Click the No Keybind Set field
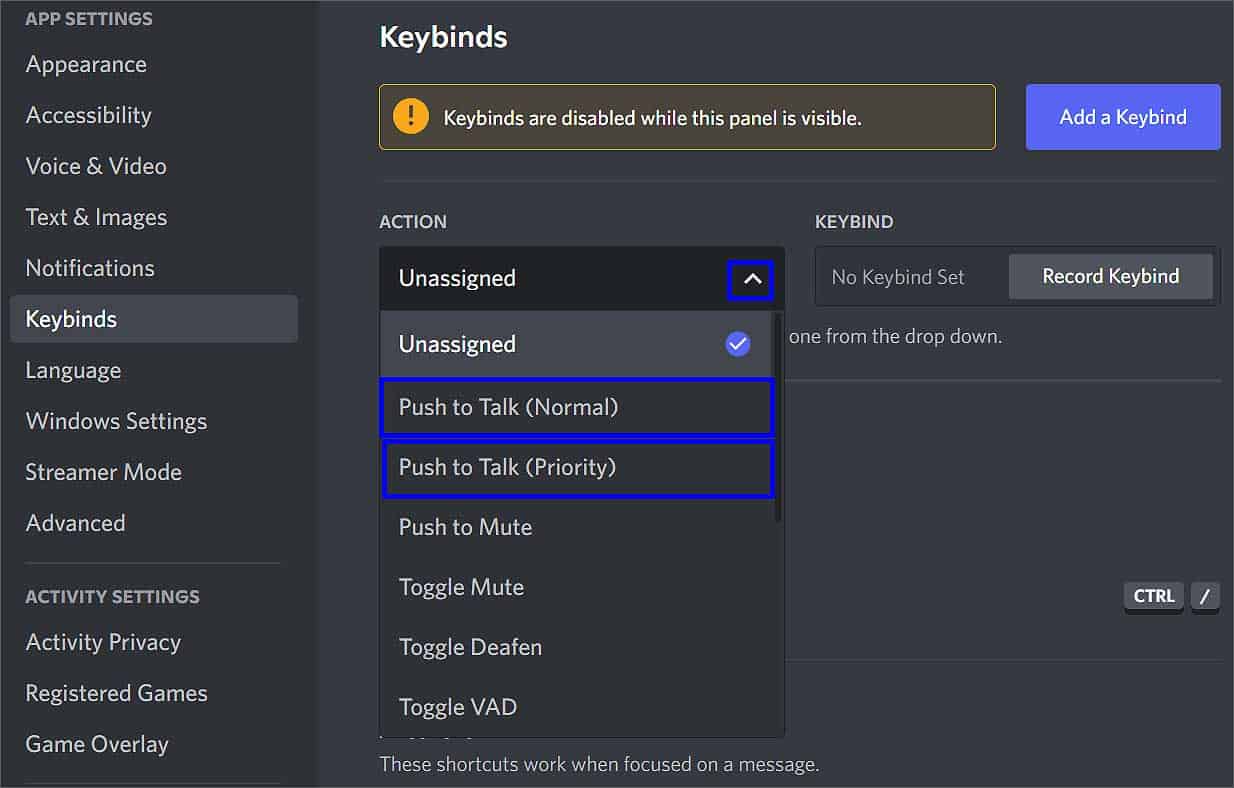Viewport: 1234px width, 788px height. tap(898, 277)
